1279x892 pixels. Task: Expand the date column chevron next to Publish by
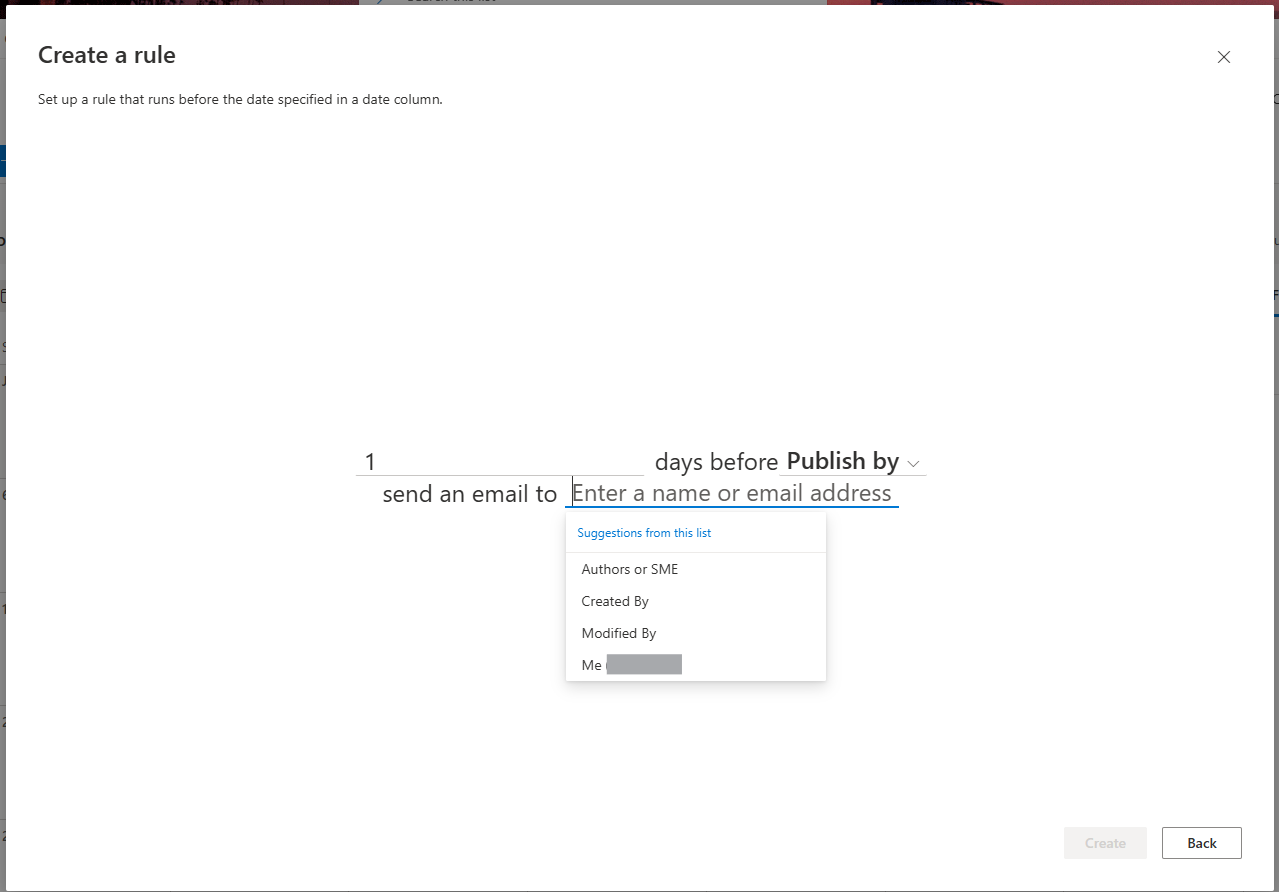(x=912, y=463)
